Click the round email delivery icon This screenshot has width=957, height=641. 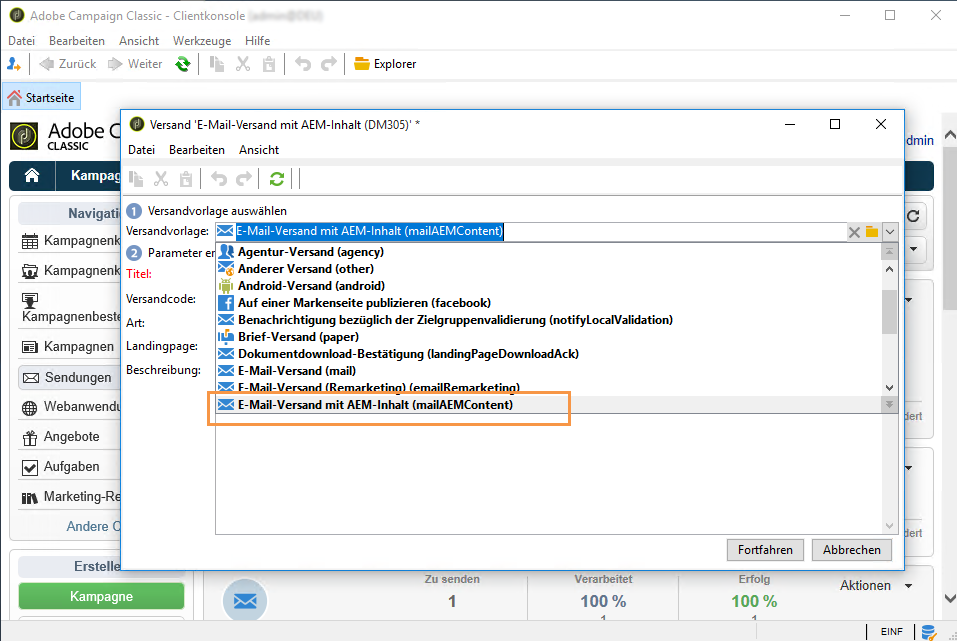coord(245,601)
